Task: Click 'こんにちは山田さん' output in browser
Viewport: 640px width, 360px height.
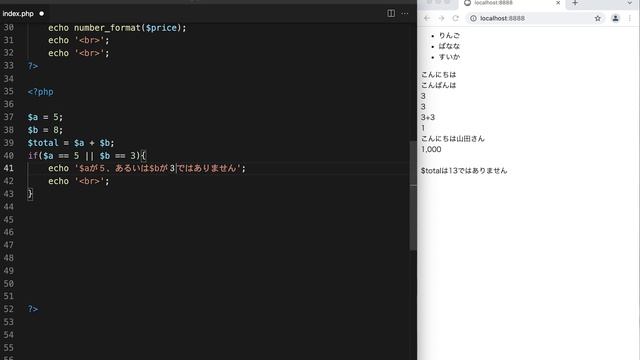Action: (453, 139)
